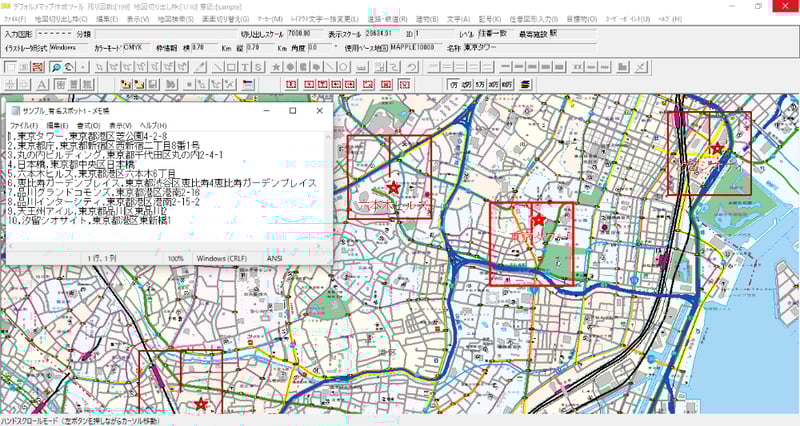The height and width of the screenshot is (426, 800).
Task: Click the red star on 東京タワー map frame
Action: [538, 219]
